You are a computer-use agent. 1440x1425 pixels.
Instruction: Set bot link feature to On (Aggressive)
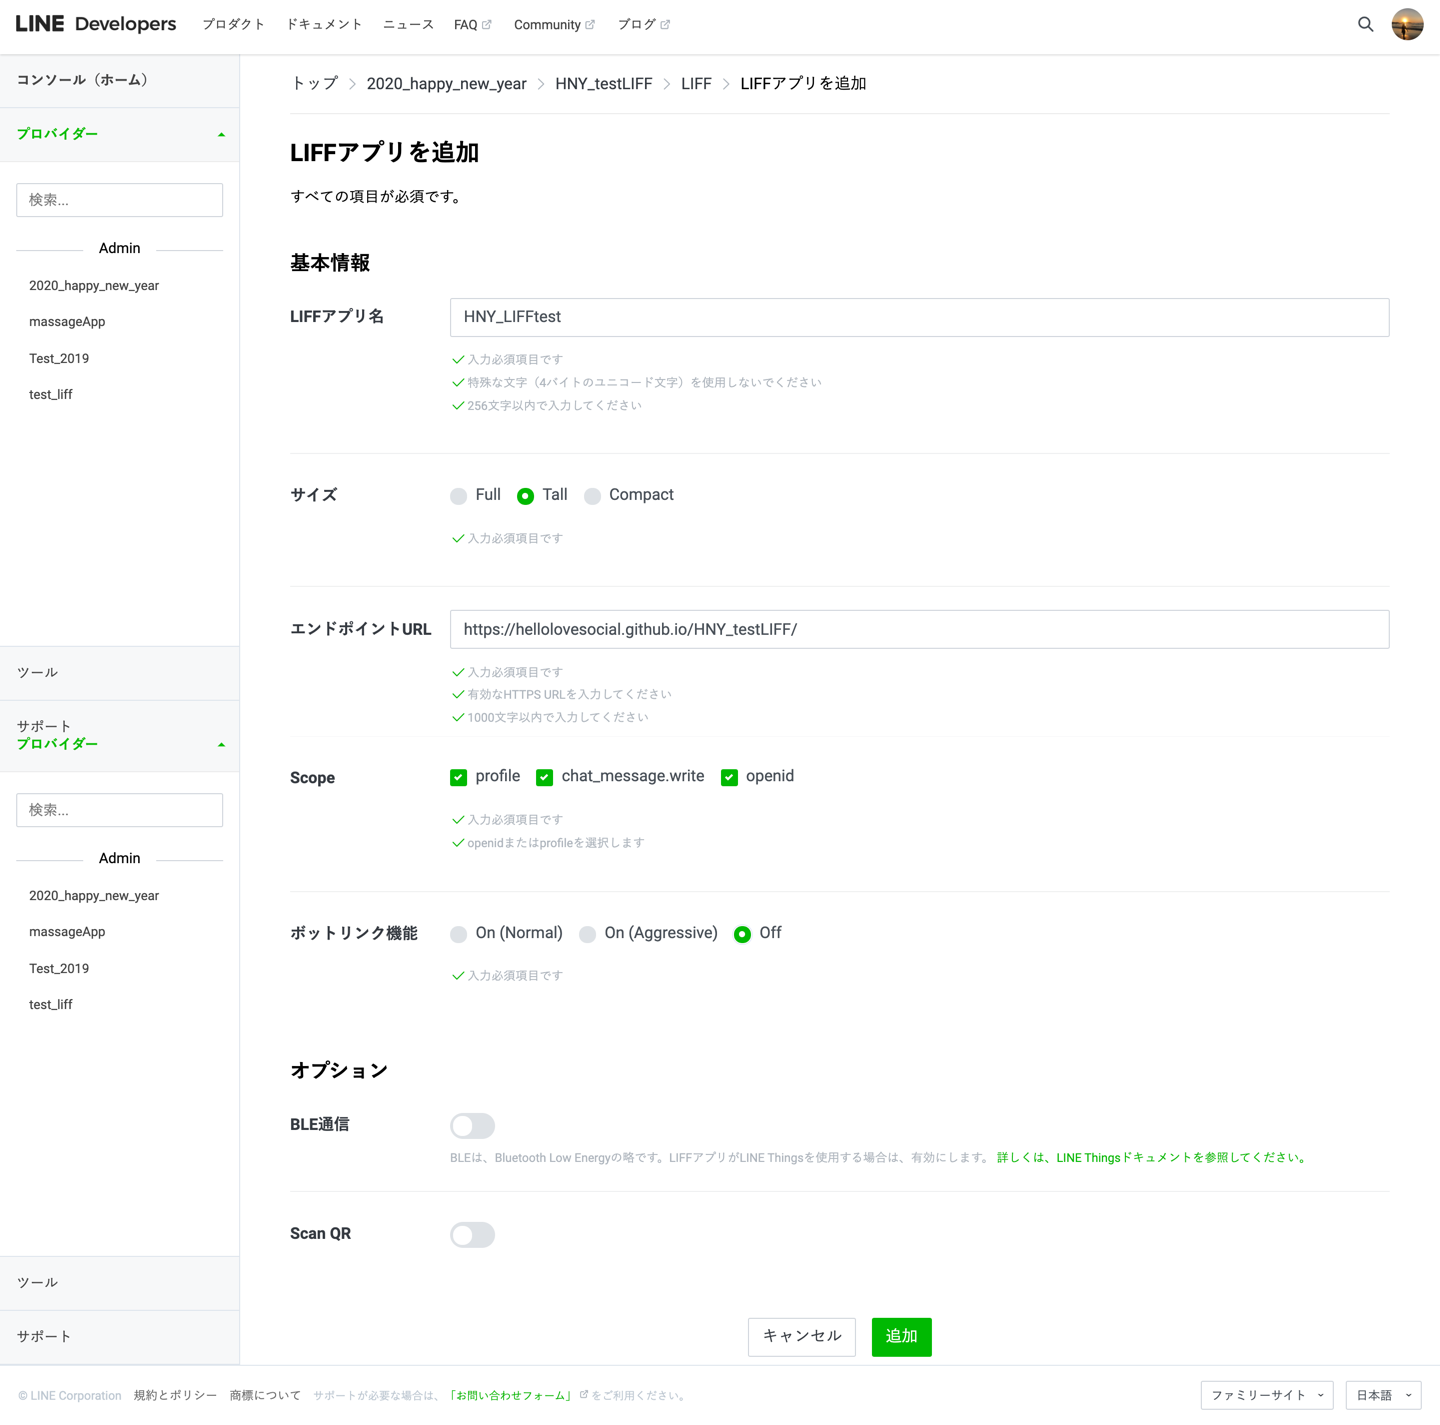[588, 934]
